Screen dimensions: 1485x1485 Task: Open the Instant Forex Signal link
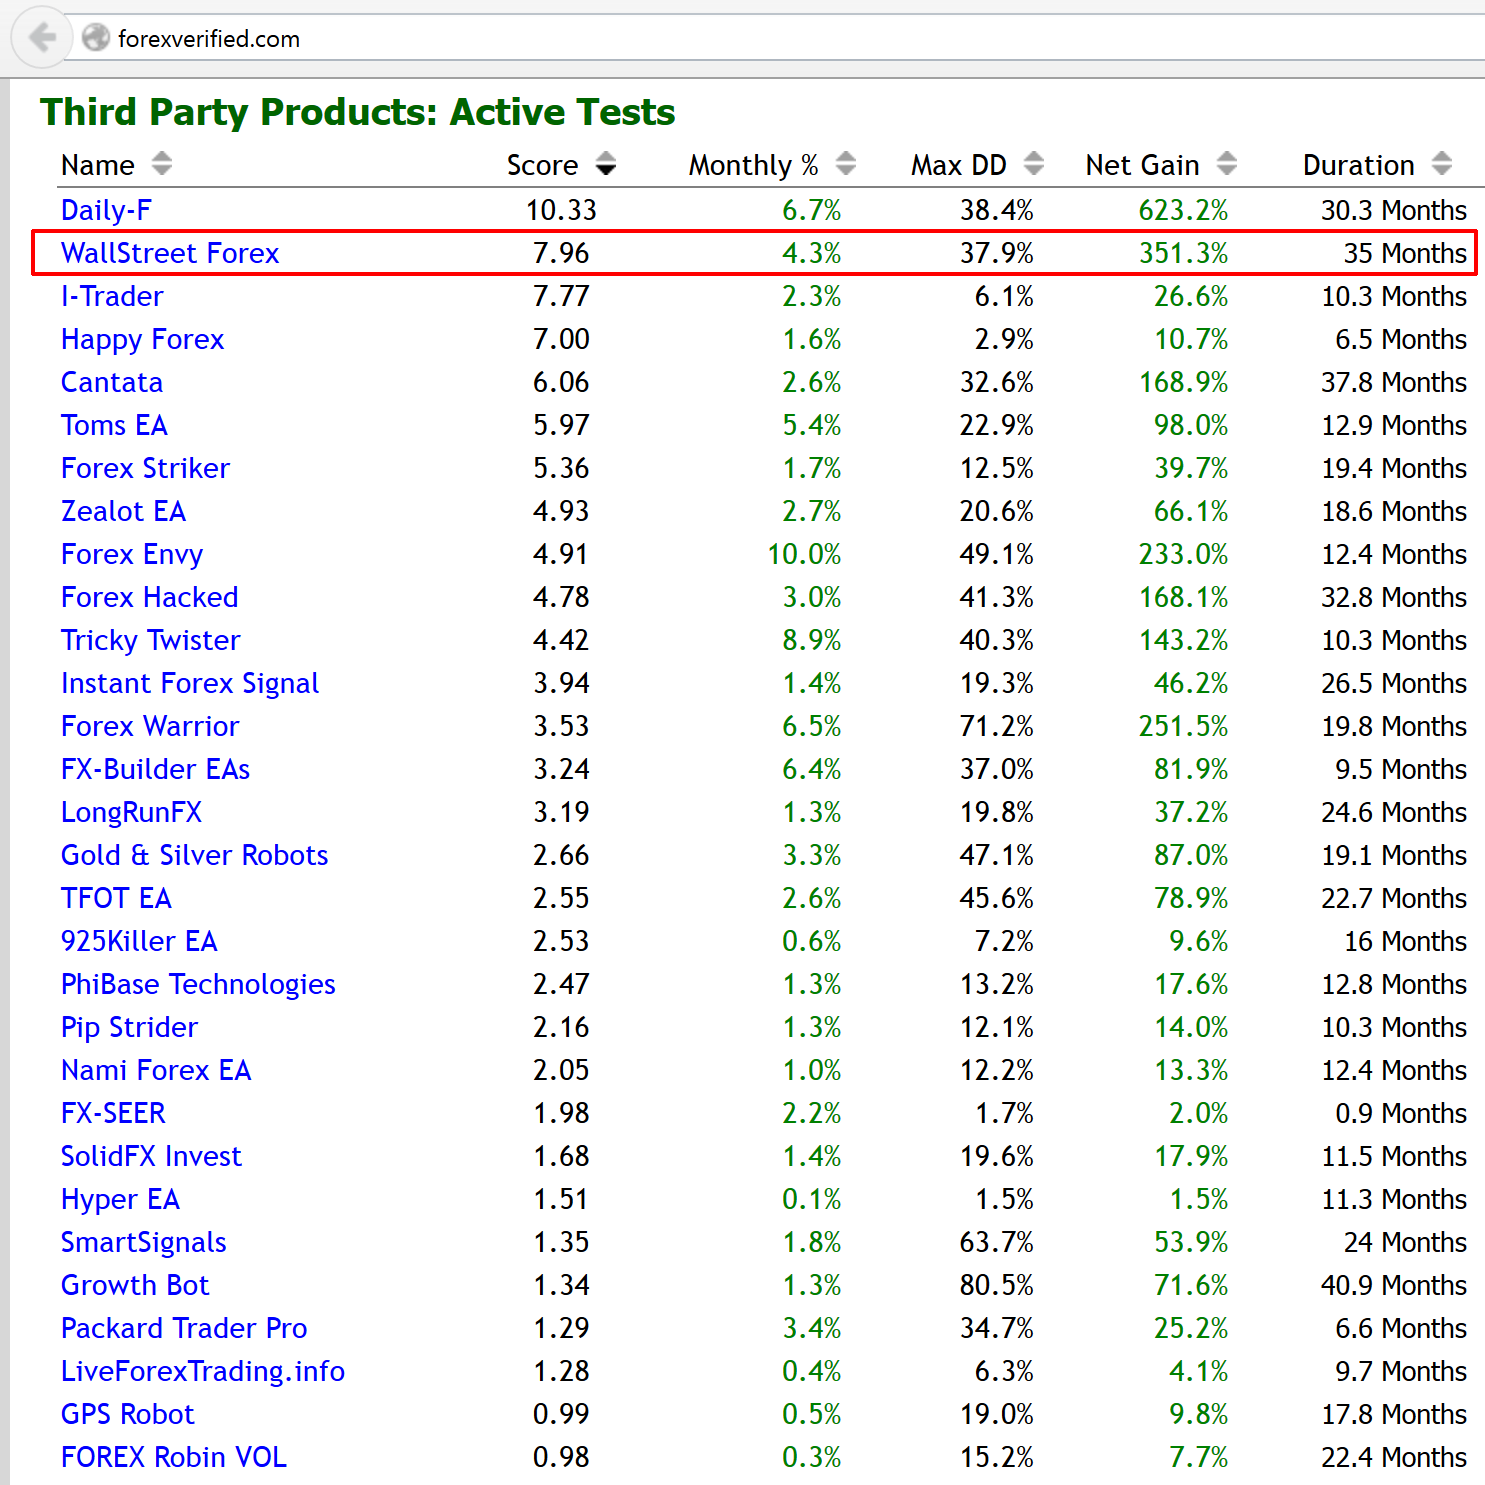pyautogui.click(x=190, y=683)
